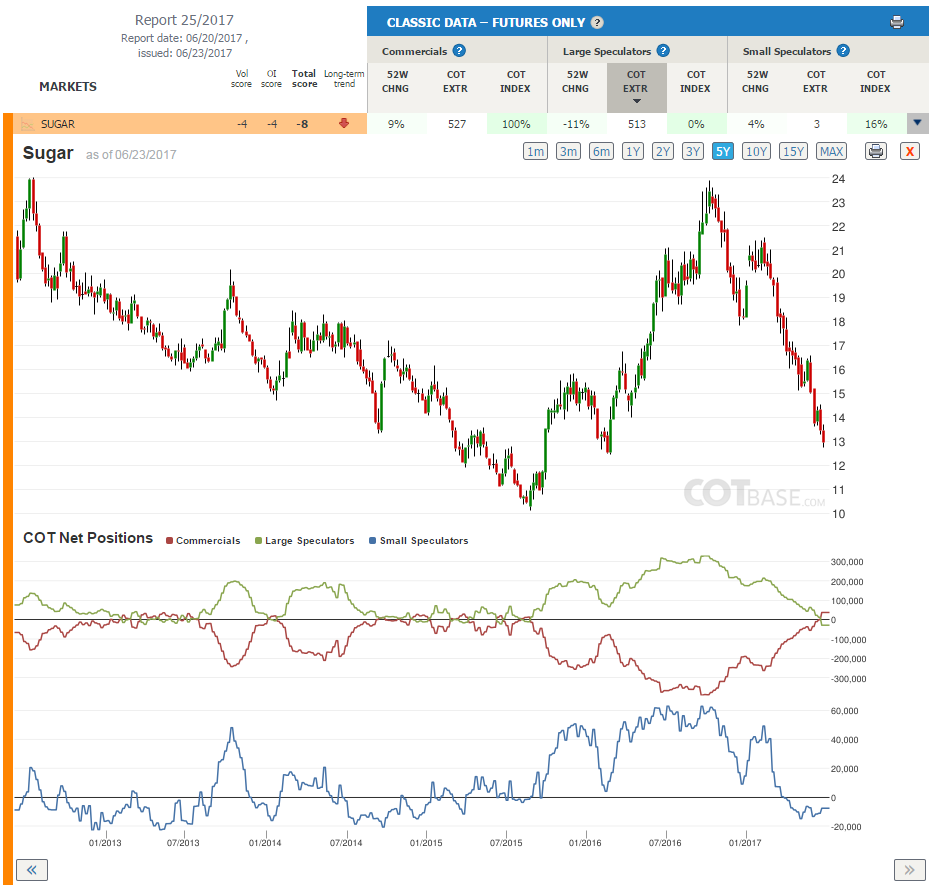
Task: Click the red long-term trend down arrow
Action: [x=343, y=123]
